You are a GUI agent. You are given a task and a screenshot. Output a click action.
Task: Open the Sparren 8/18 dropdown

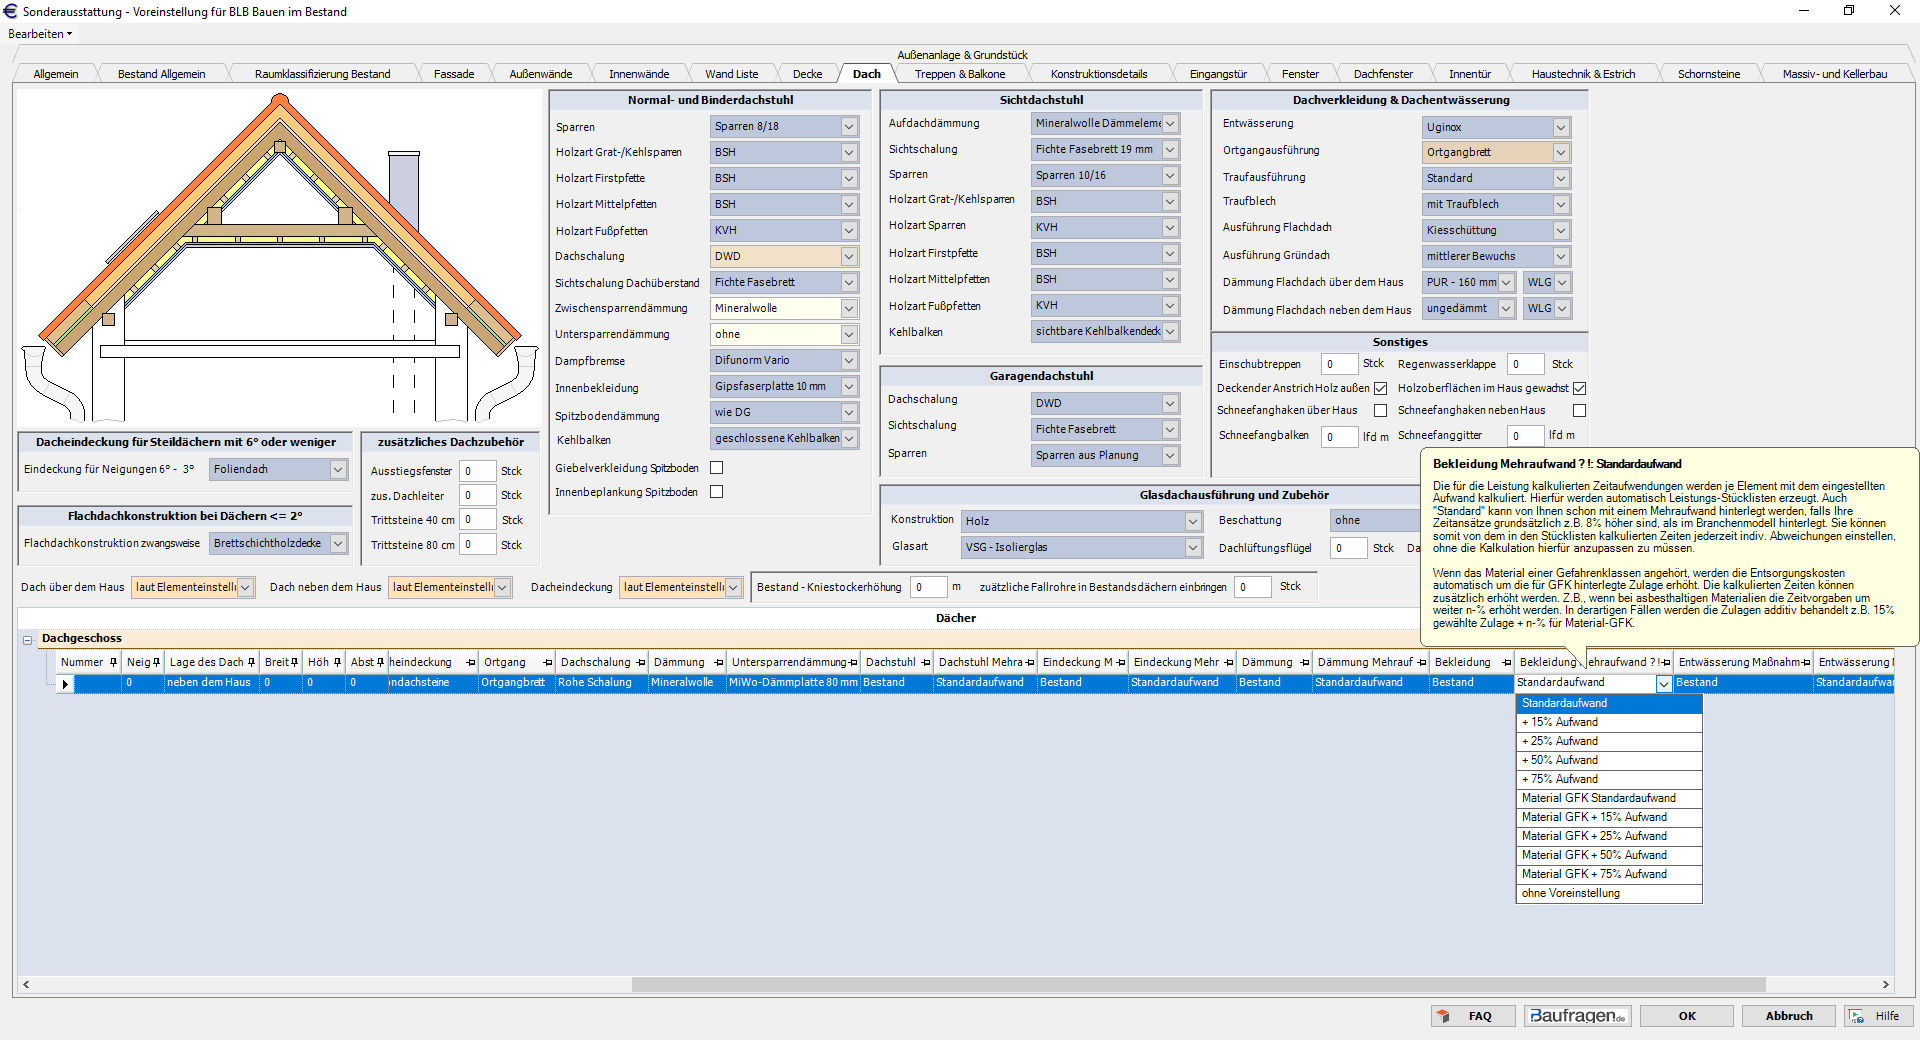tap(848, 127)
